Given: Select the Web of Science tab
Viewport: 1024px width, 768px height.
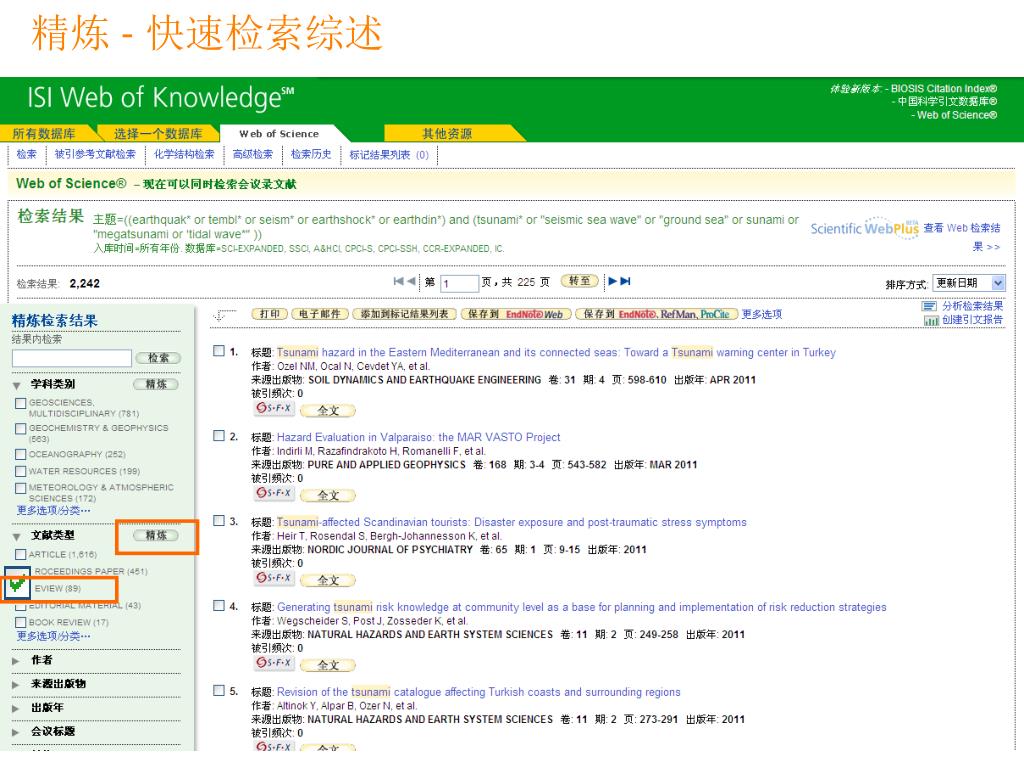Looking at the screenshot, I should 280,134.
